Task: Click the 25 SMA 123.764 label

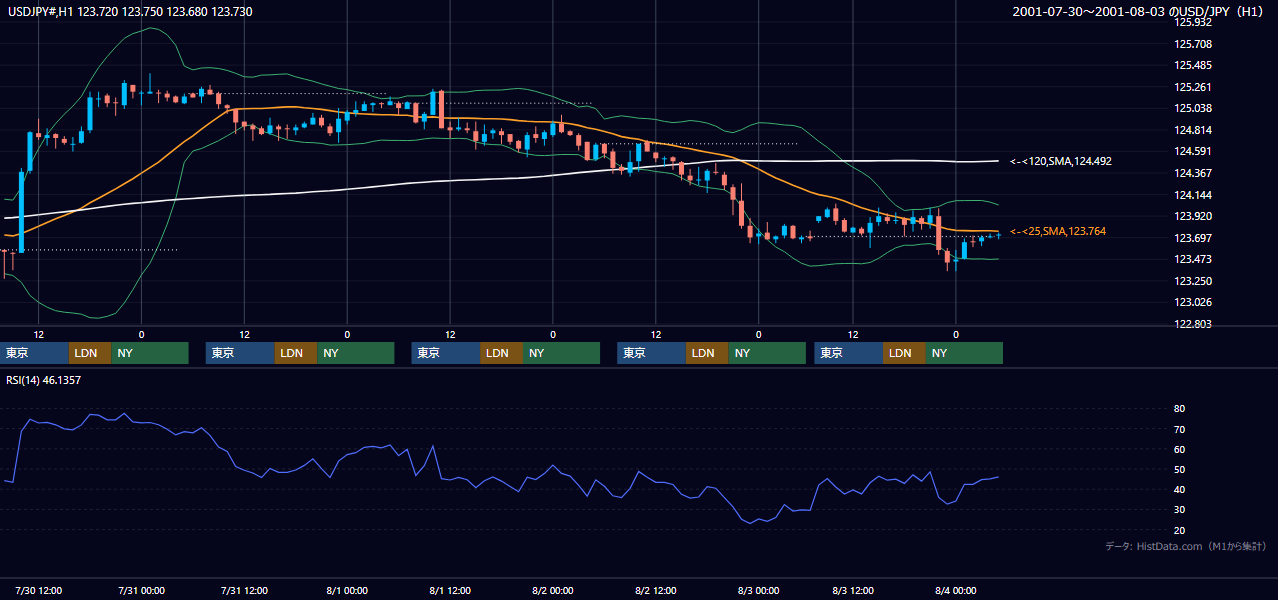Action: pyautogui.click(x=1058, y=231)
